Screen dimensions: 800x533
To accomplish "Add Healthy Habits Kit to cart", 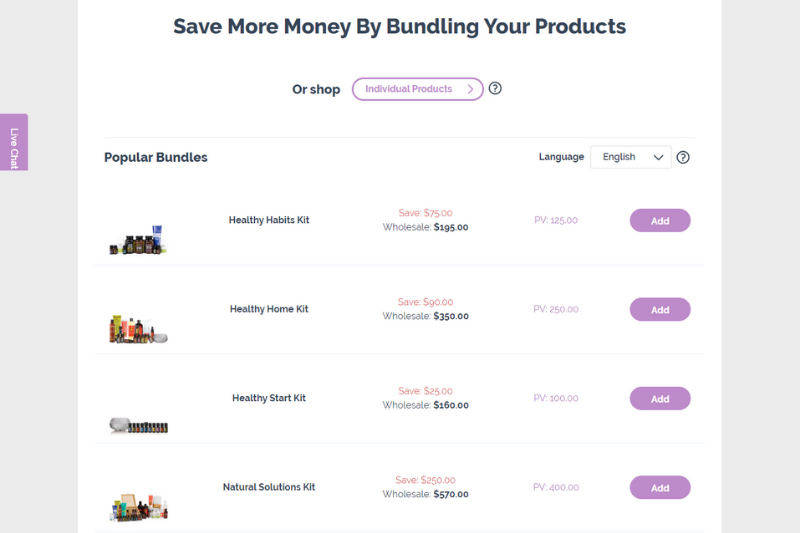I will (x=660, y=221).
